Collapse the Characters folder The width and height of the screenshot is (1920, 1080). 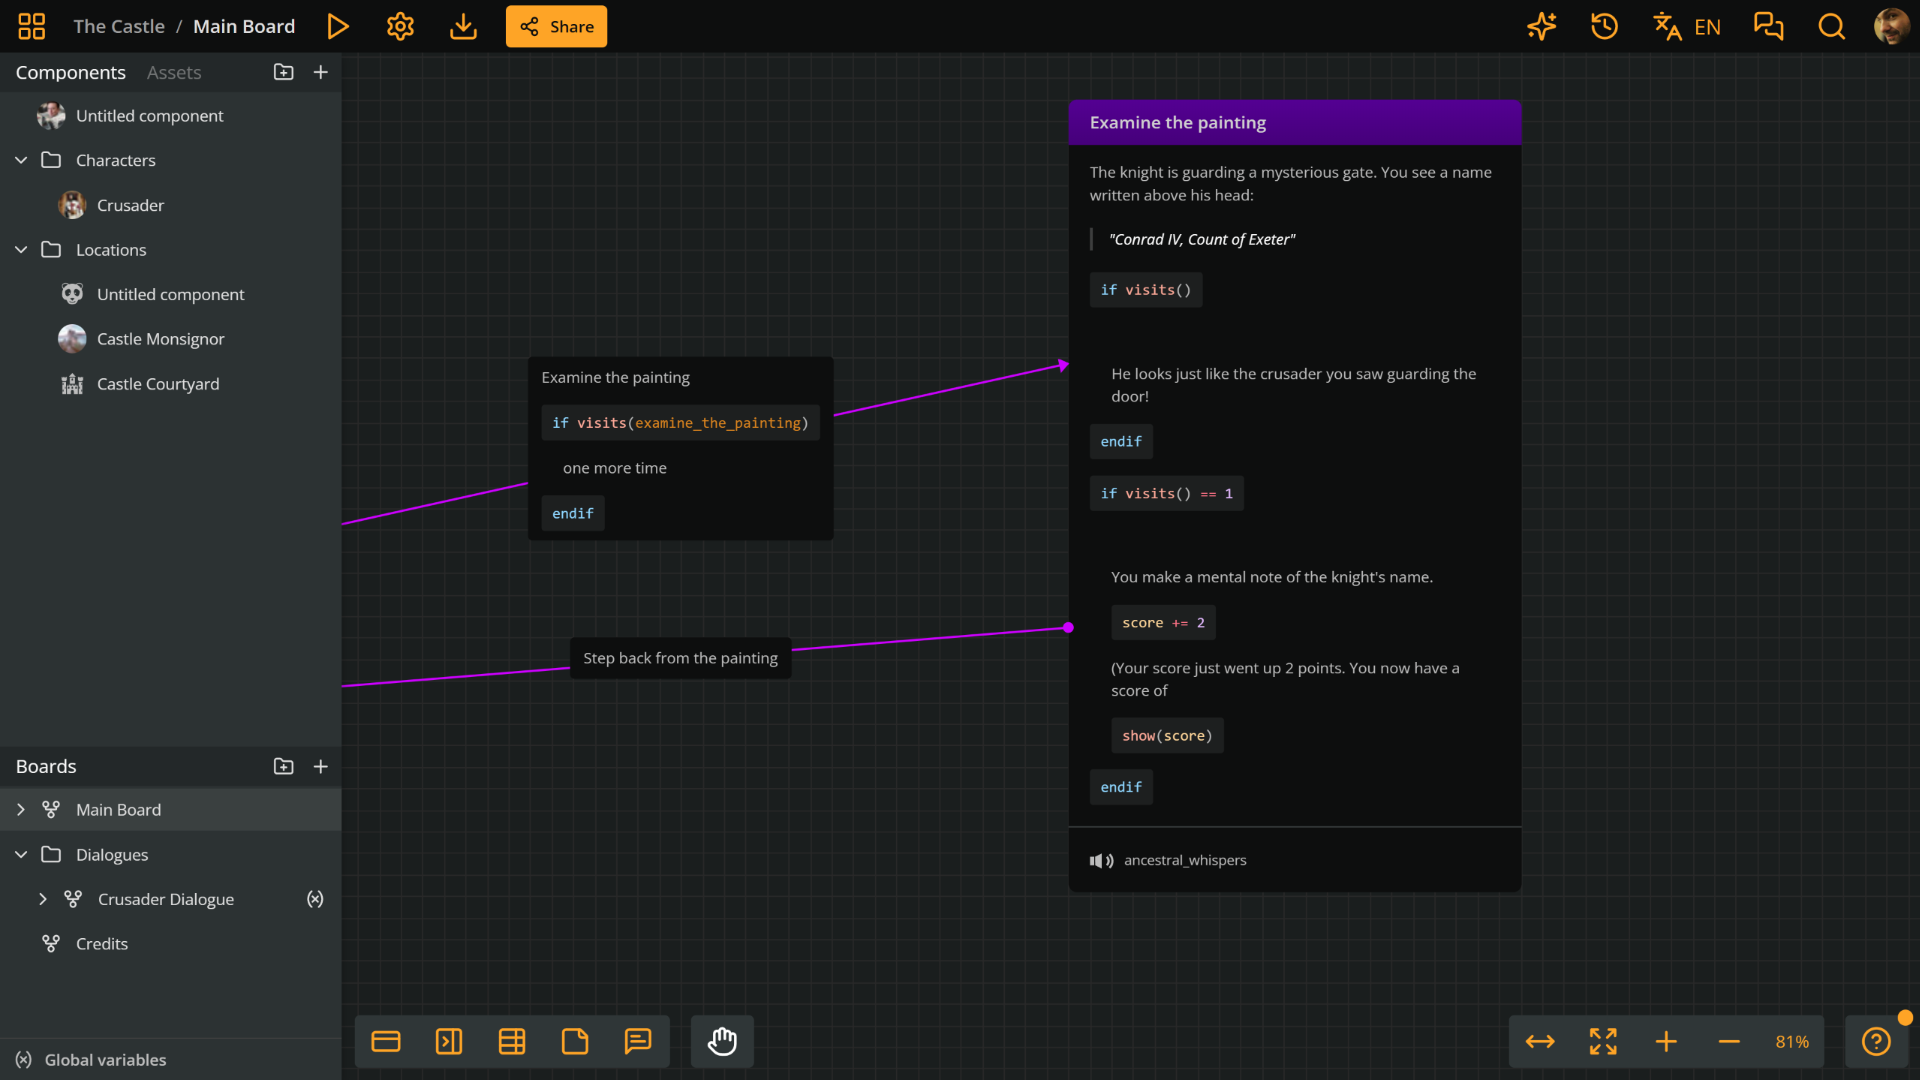tap(21, 160)
